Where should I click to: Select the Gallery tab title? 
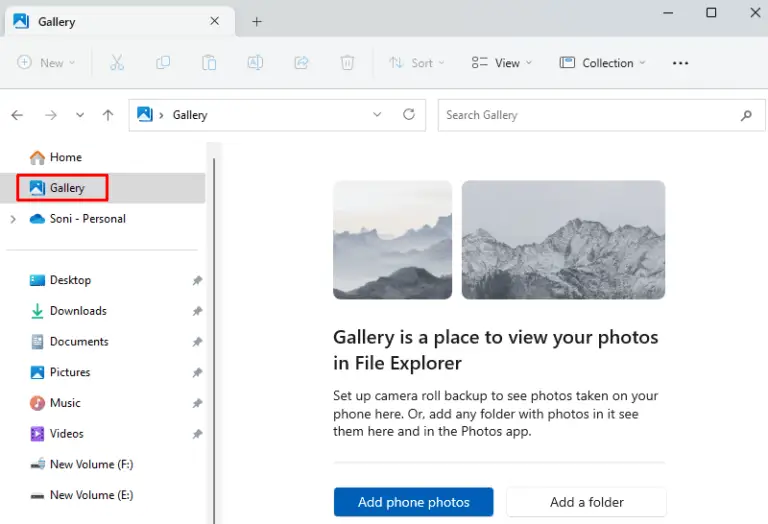coord(57,22)
